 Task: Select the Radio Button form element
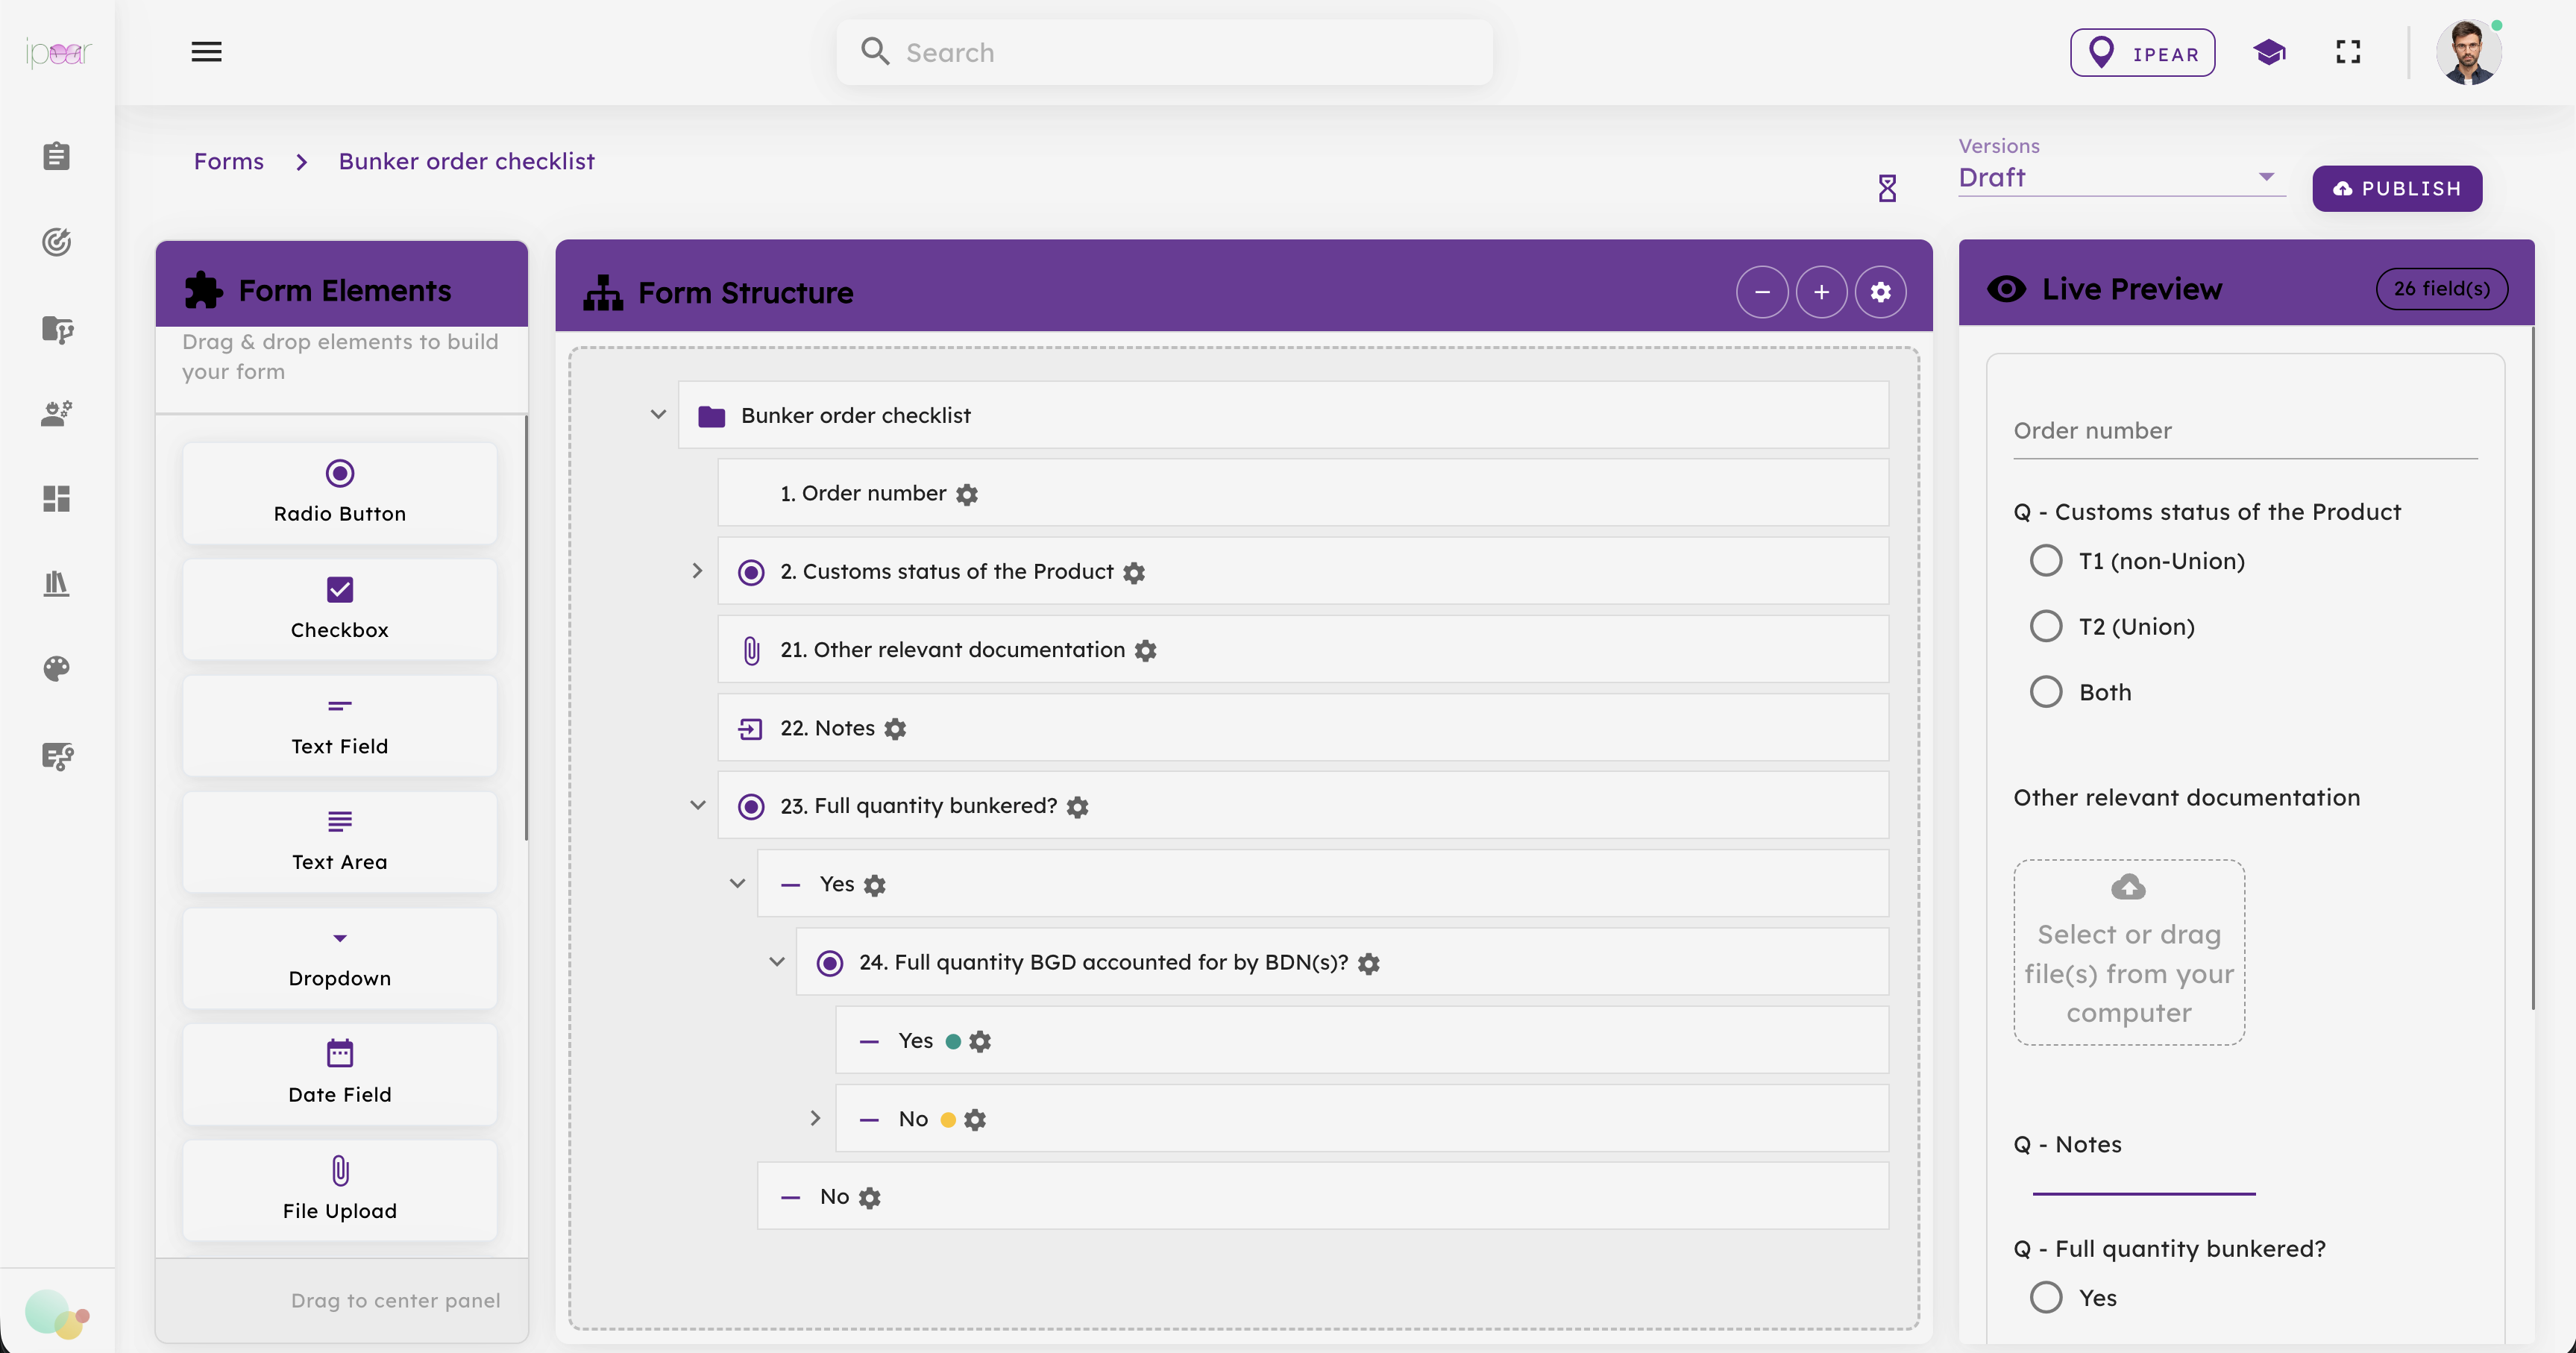pos(340,493)
